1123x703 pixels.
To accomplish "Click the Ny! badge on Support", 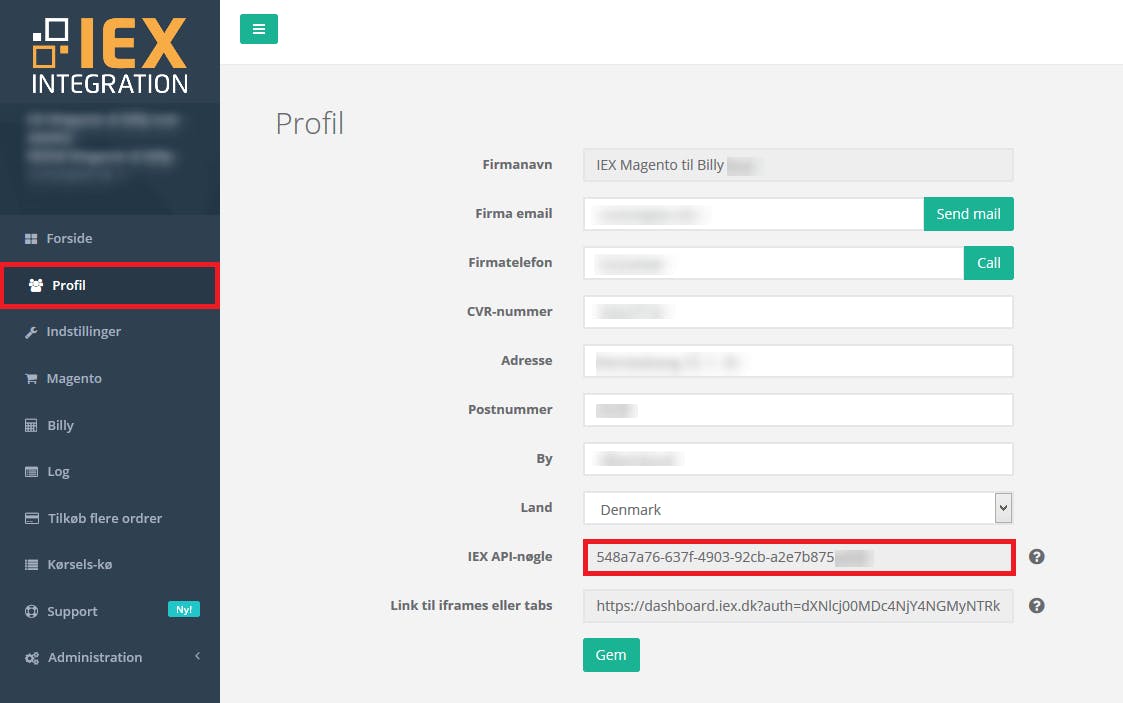I will click(x=184, y=609).
